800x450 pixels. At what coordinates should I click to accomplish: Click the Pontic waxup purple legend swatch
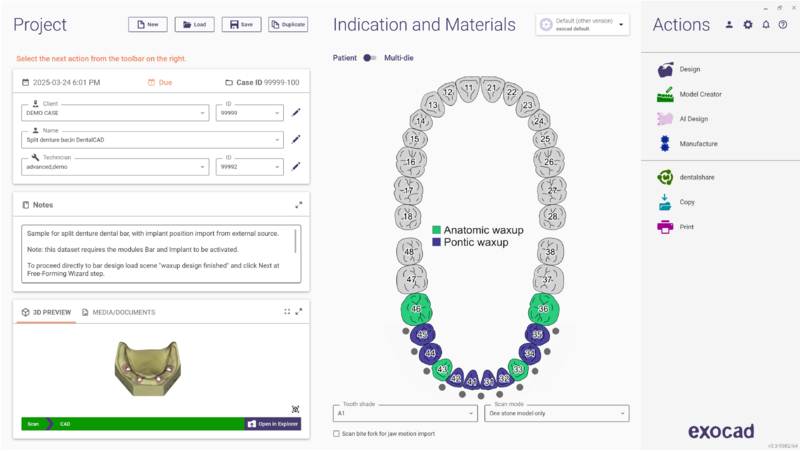coord(436,242)
